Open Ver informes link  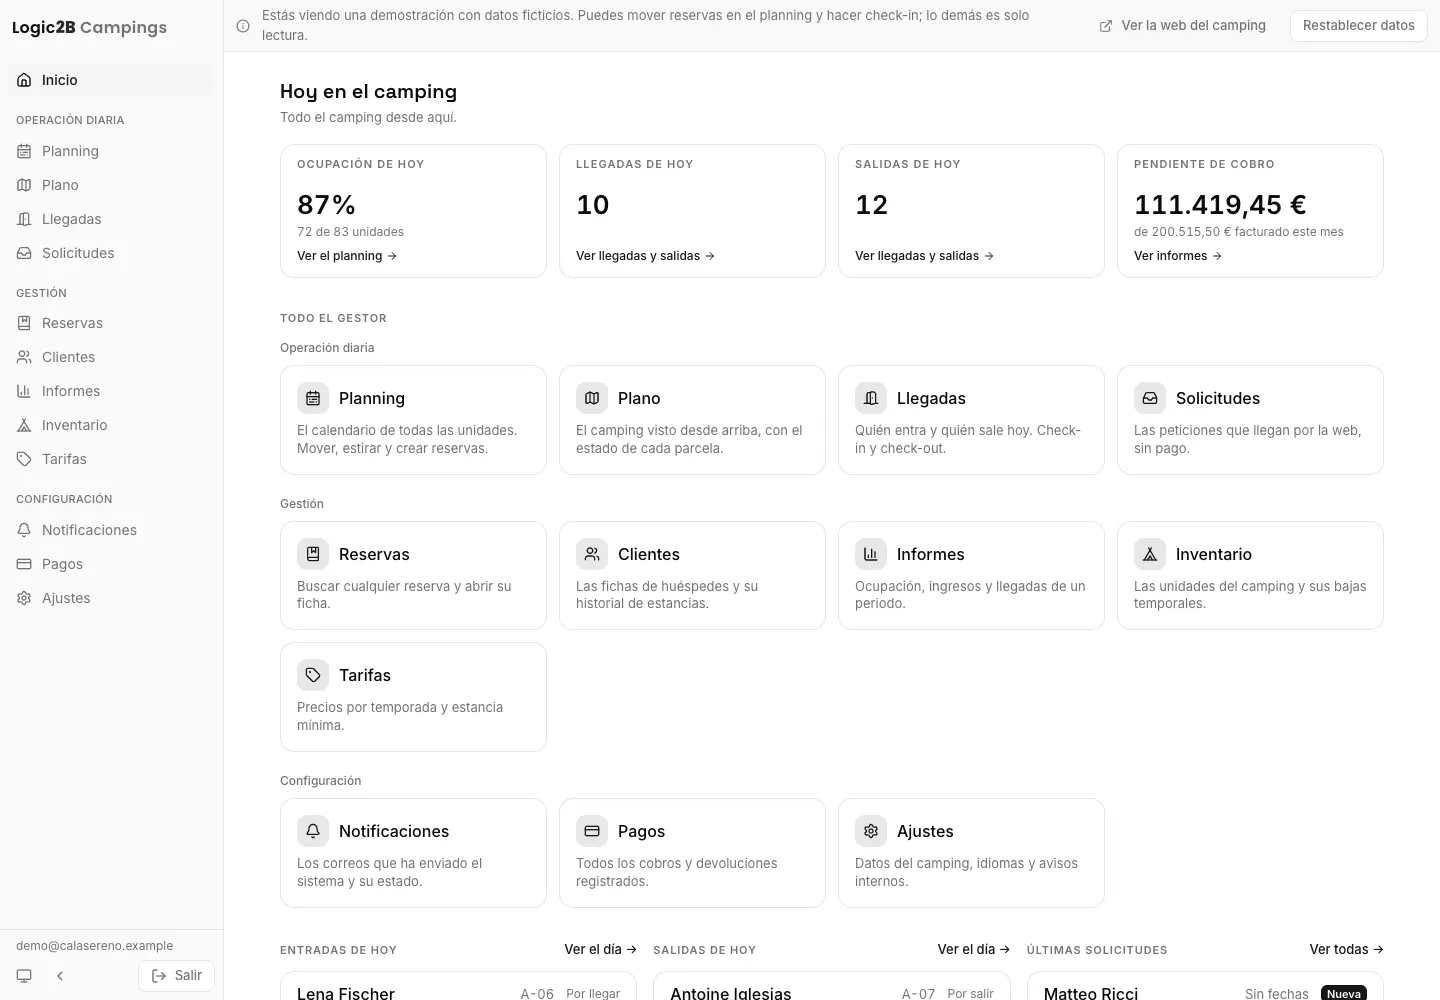tap(1178, 256)
